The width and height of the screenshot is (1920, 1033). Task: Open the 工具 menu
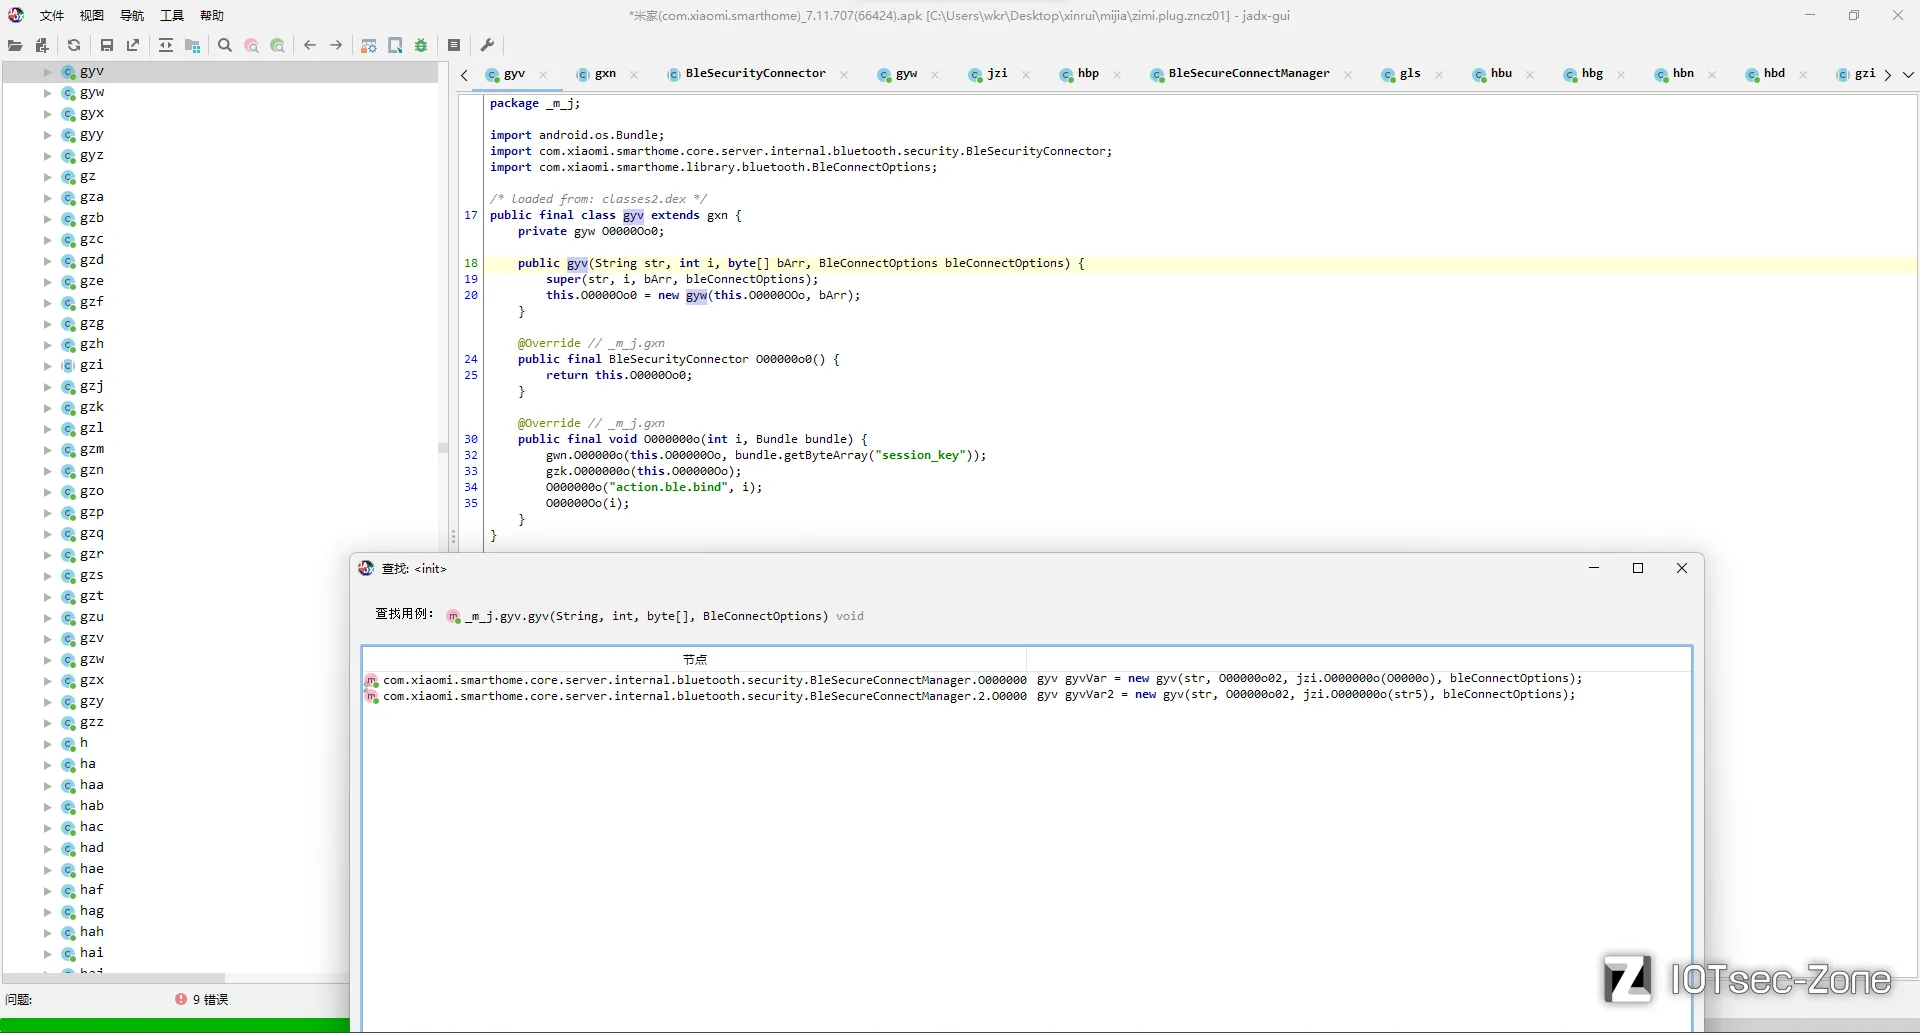172,15
